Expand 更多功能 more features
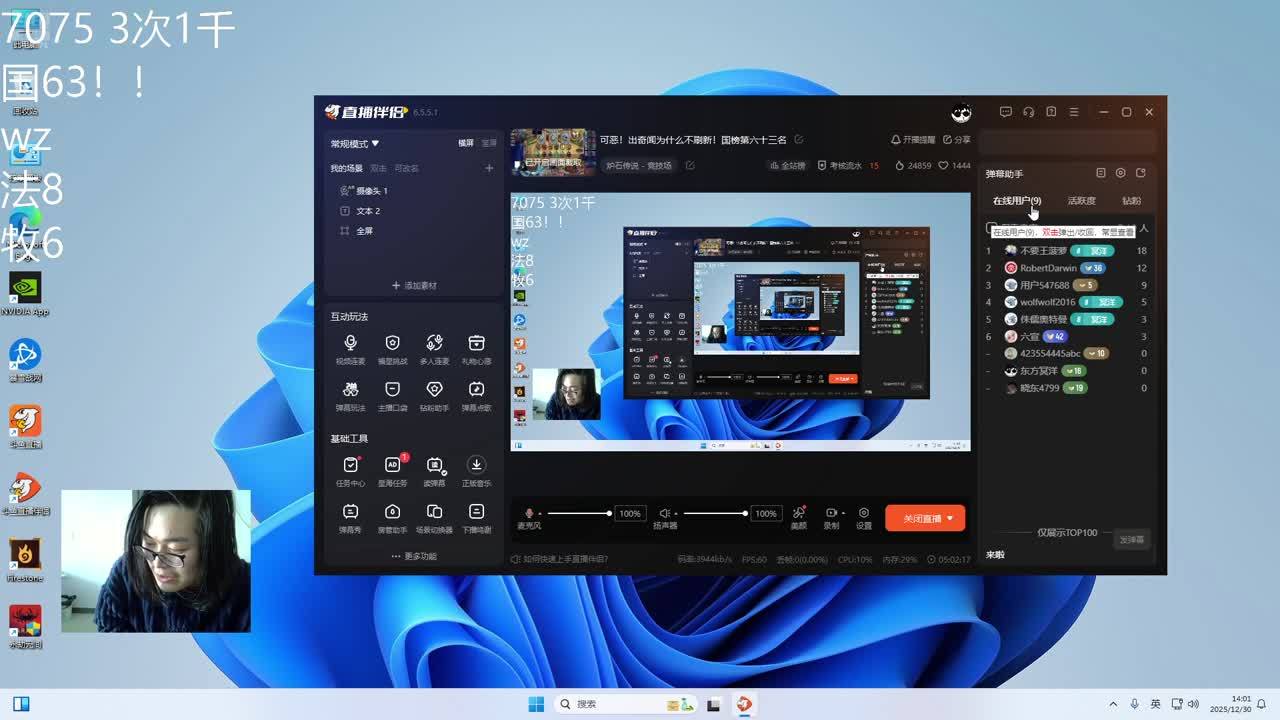This screenshot has height=720, width=1280. click(x=414, y=556)
